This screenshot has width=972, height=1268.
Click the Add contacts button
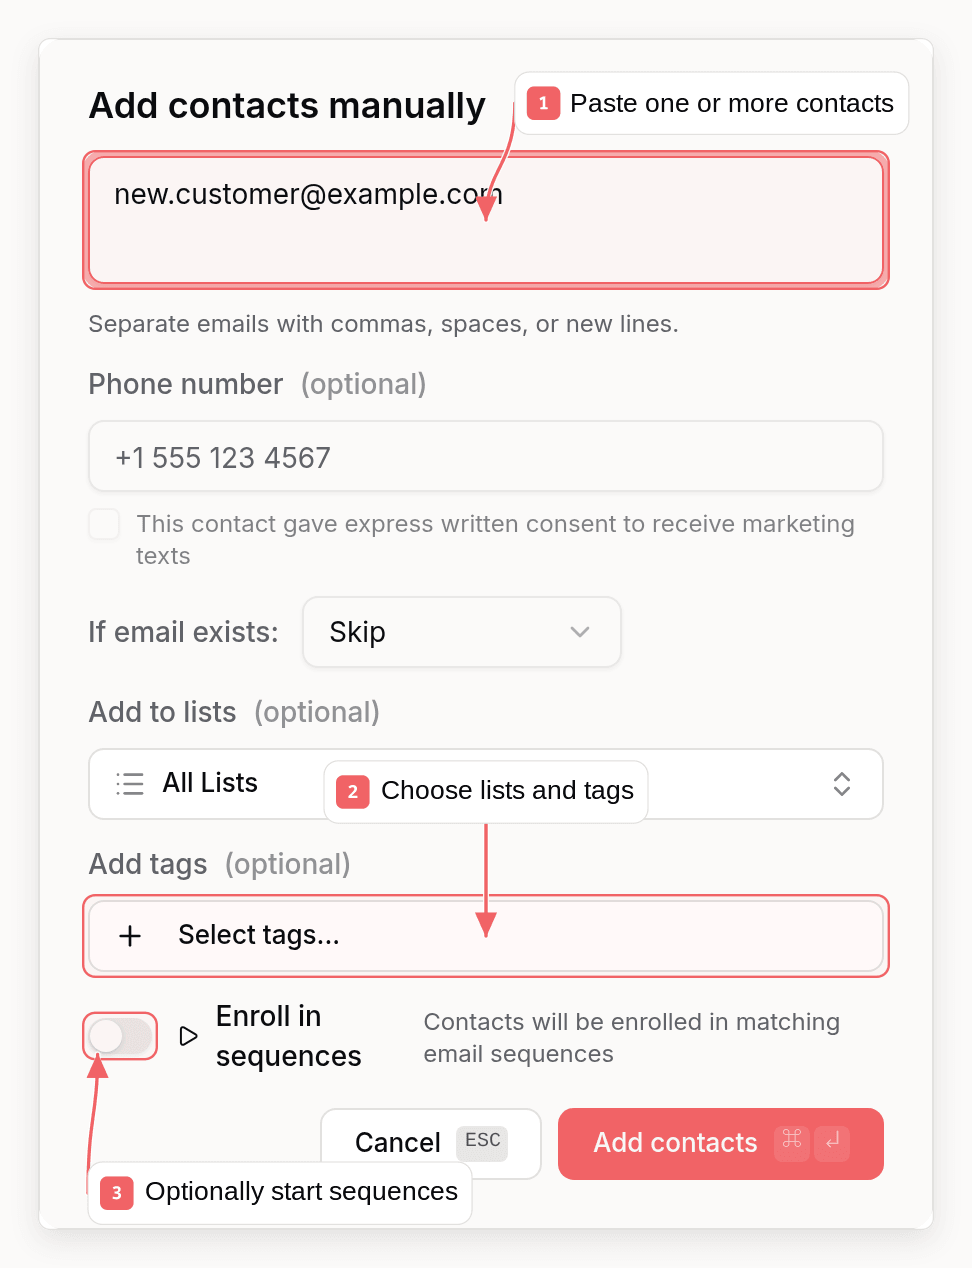(721, 1143)
